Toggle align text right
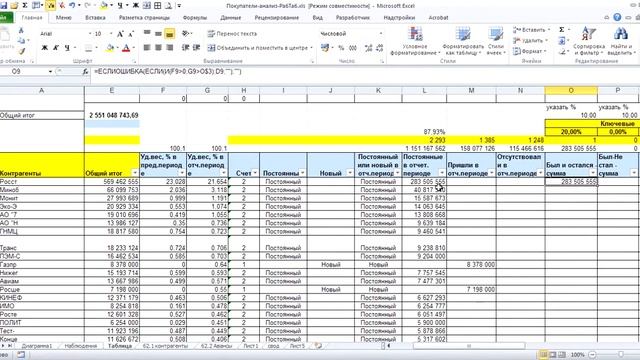The width and height of the screenshot is (640, 360). click(170, 48)
